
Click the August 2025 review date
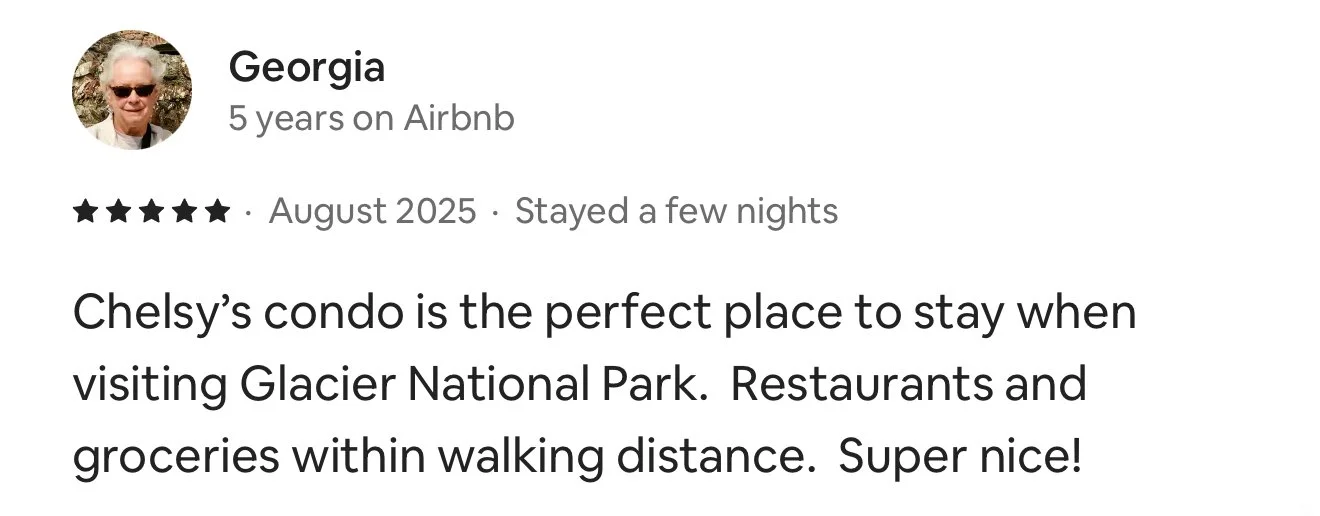point(373,212)
